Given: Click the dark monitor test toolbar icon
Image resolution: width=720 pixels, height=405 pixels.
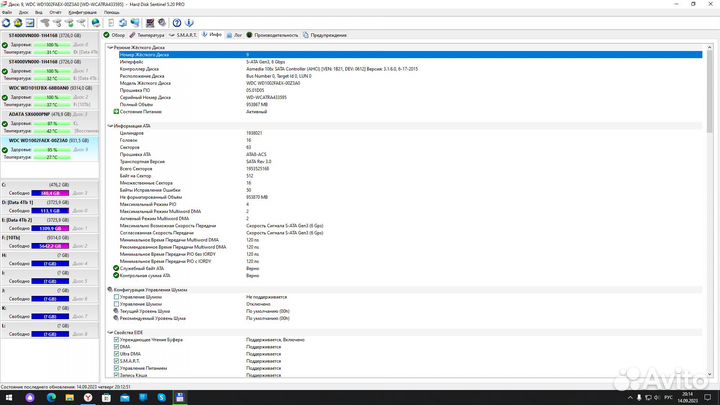Looking at the screenshot, I should [x=150, y=22].
